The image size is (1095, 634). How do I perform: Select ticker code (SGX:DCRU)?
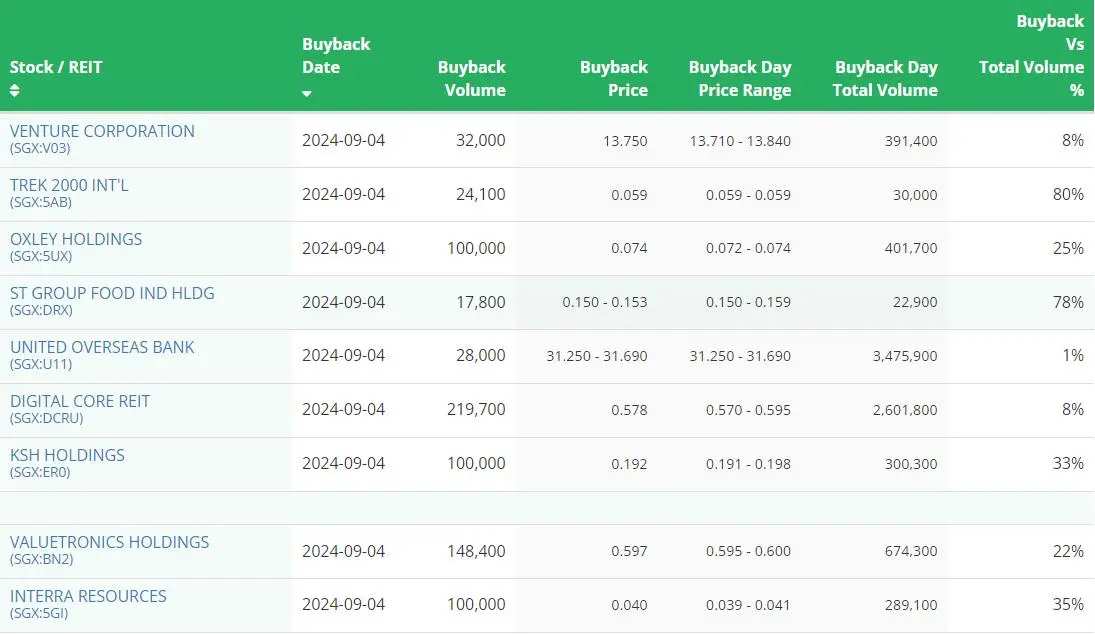pyautogui.click(x=46, y=418)
